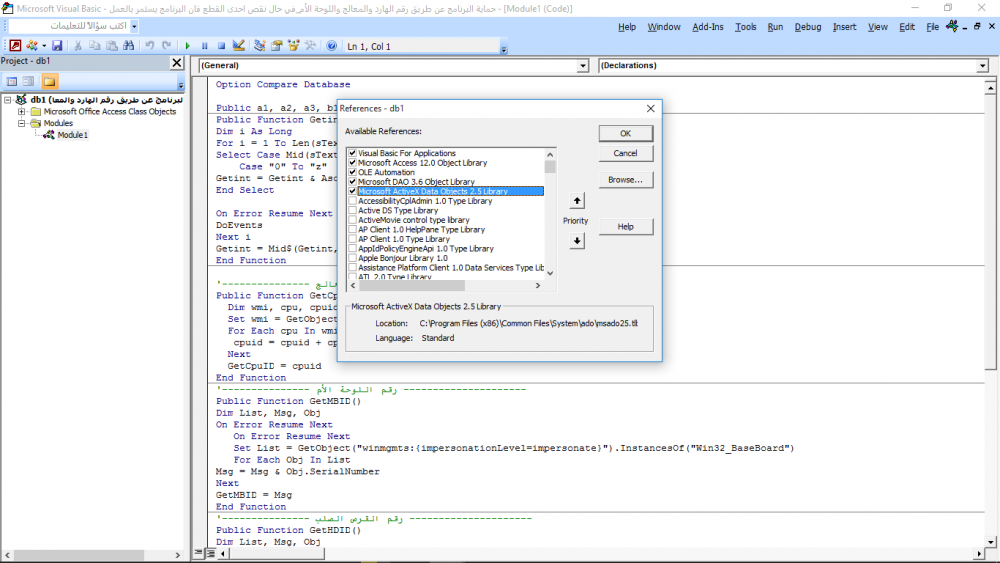
Task: Open Find with binoculars icon
Action: pos(129,45)
